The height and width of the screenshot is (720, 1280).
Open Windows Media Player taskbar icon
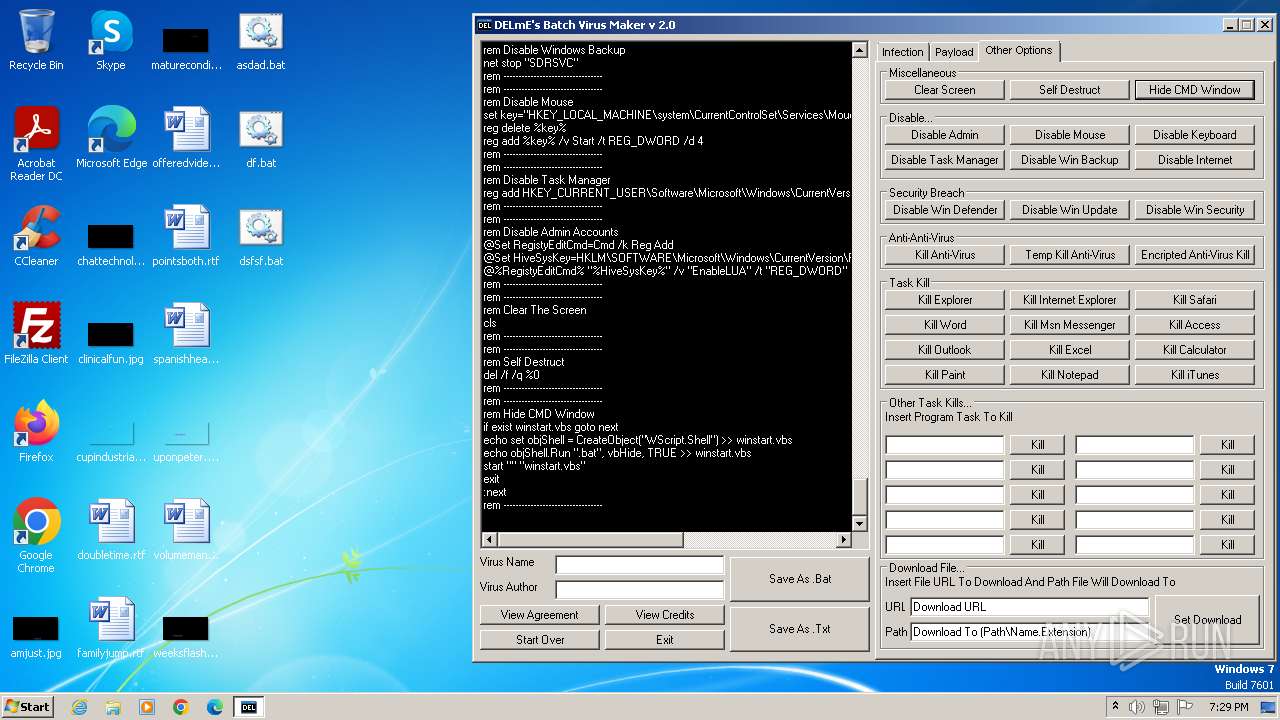[147, 707]
